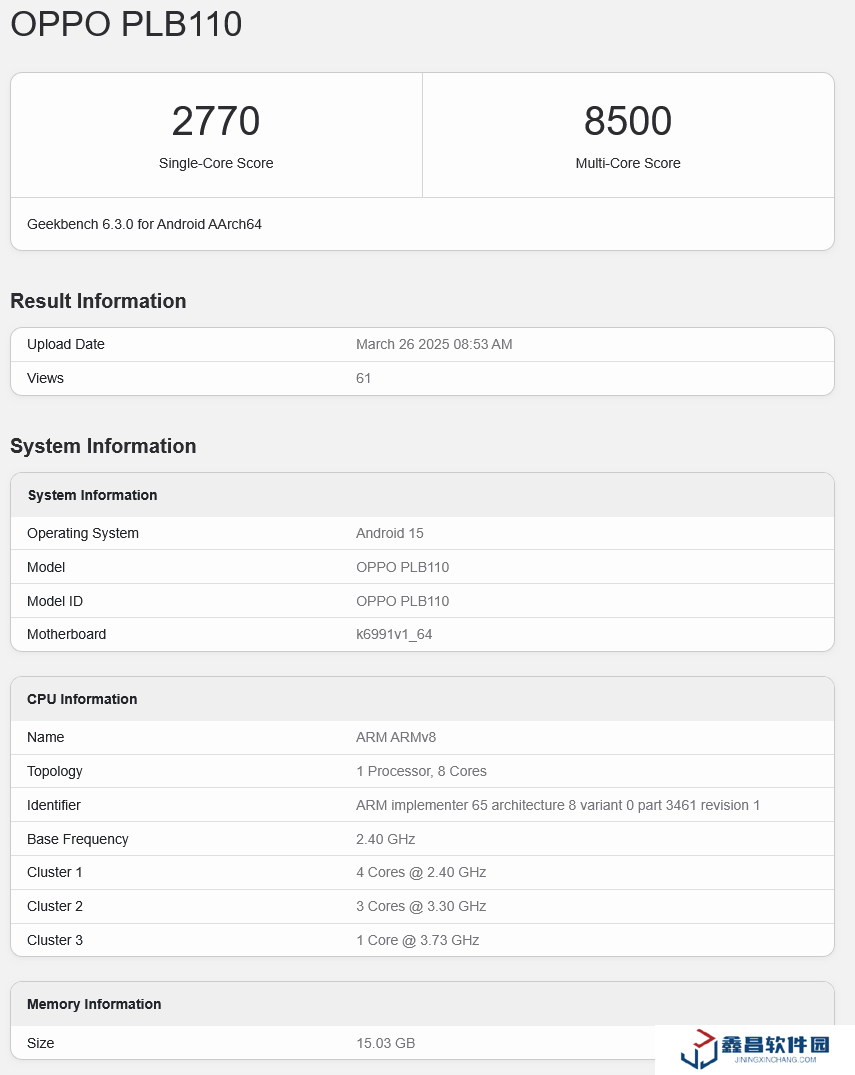855x1075 pixels.
Task: Click the watermark logo icon at bottom right
Action: click(x=699, y=1049)
